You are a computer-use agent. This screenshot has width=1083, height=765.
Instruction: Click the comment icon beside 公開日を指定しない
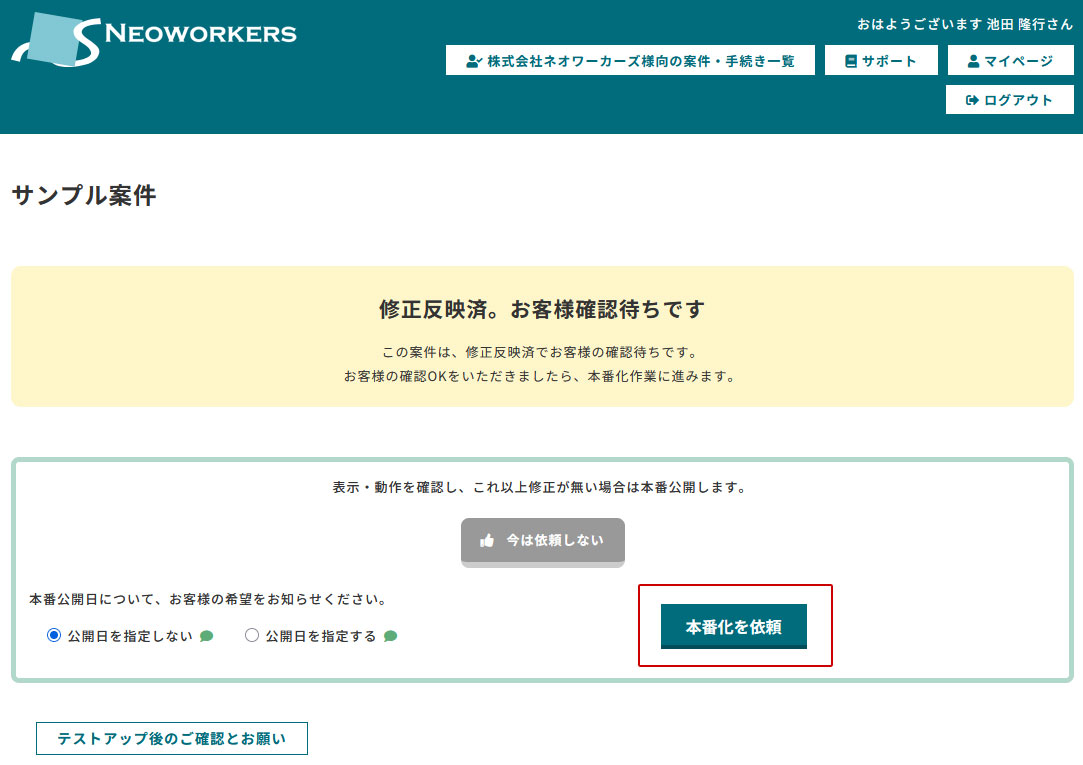(207, 636)
